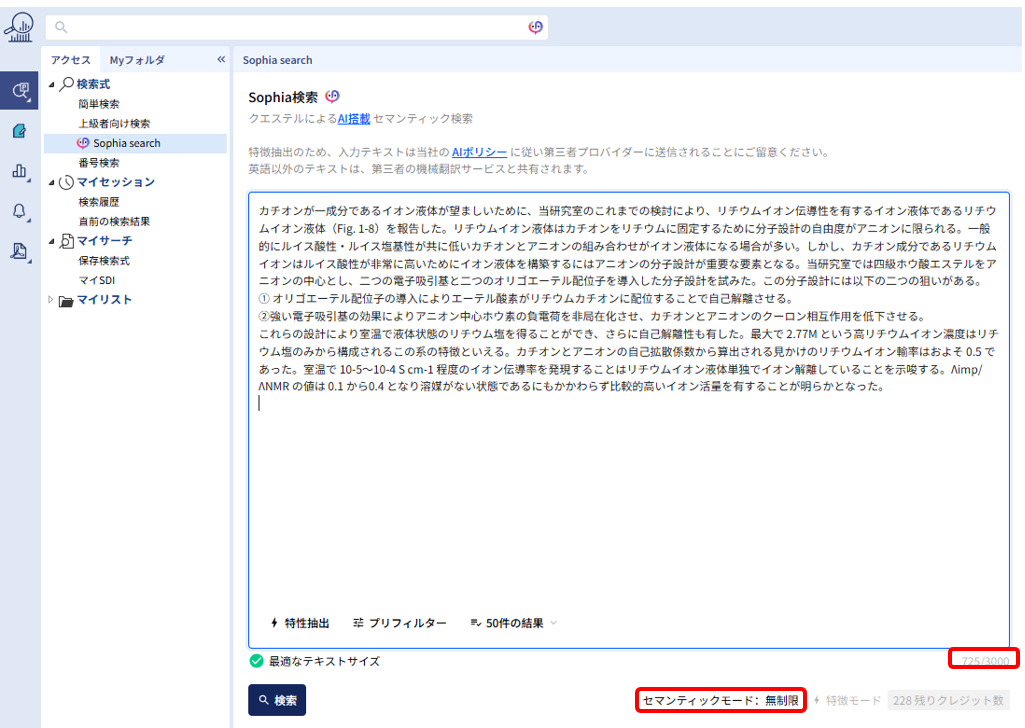Click the lightning icon beside 特徴モード
The image size is (1025, 728).
[x=817, y=701]
